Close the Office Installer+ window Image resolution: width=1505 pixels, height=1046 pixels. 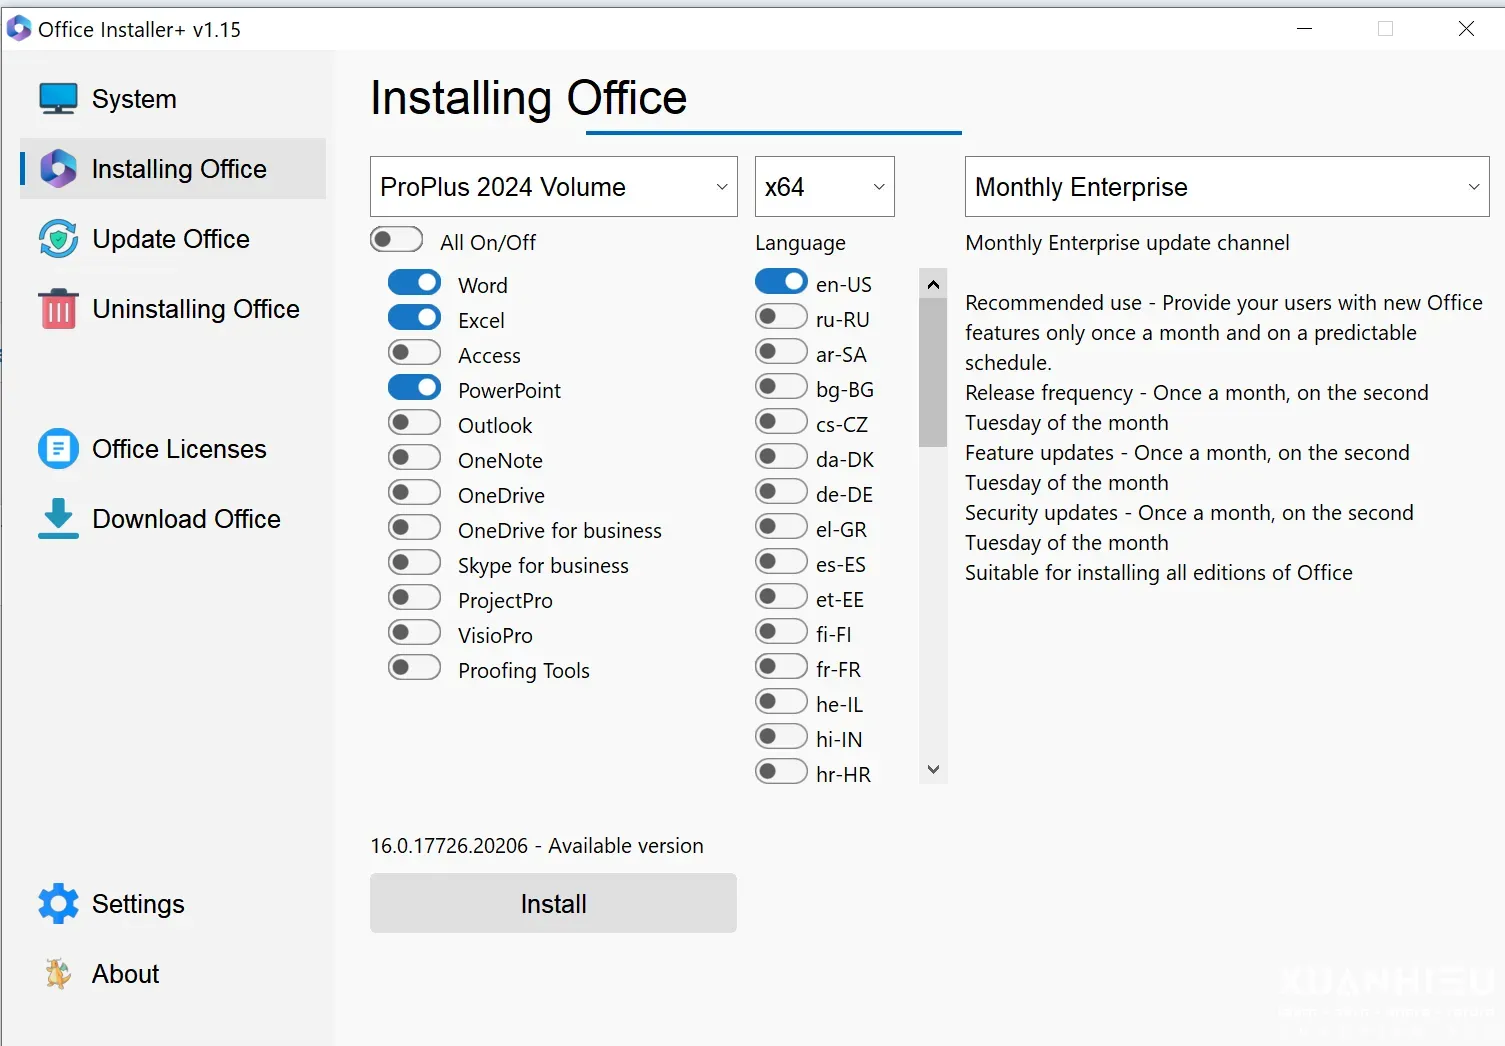(1466, 29)
